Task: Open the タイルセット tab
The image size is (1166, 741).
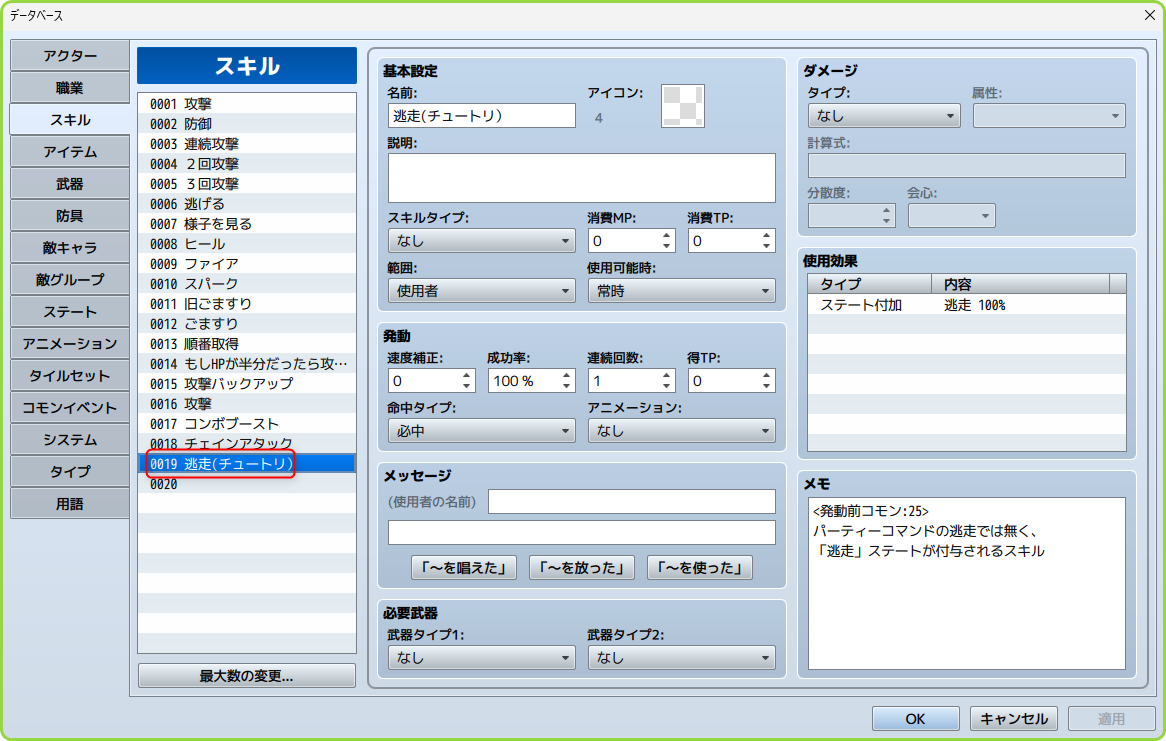Action: click(70, 376)
